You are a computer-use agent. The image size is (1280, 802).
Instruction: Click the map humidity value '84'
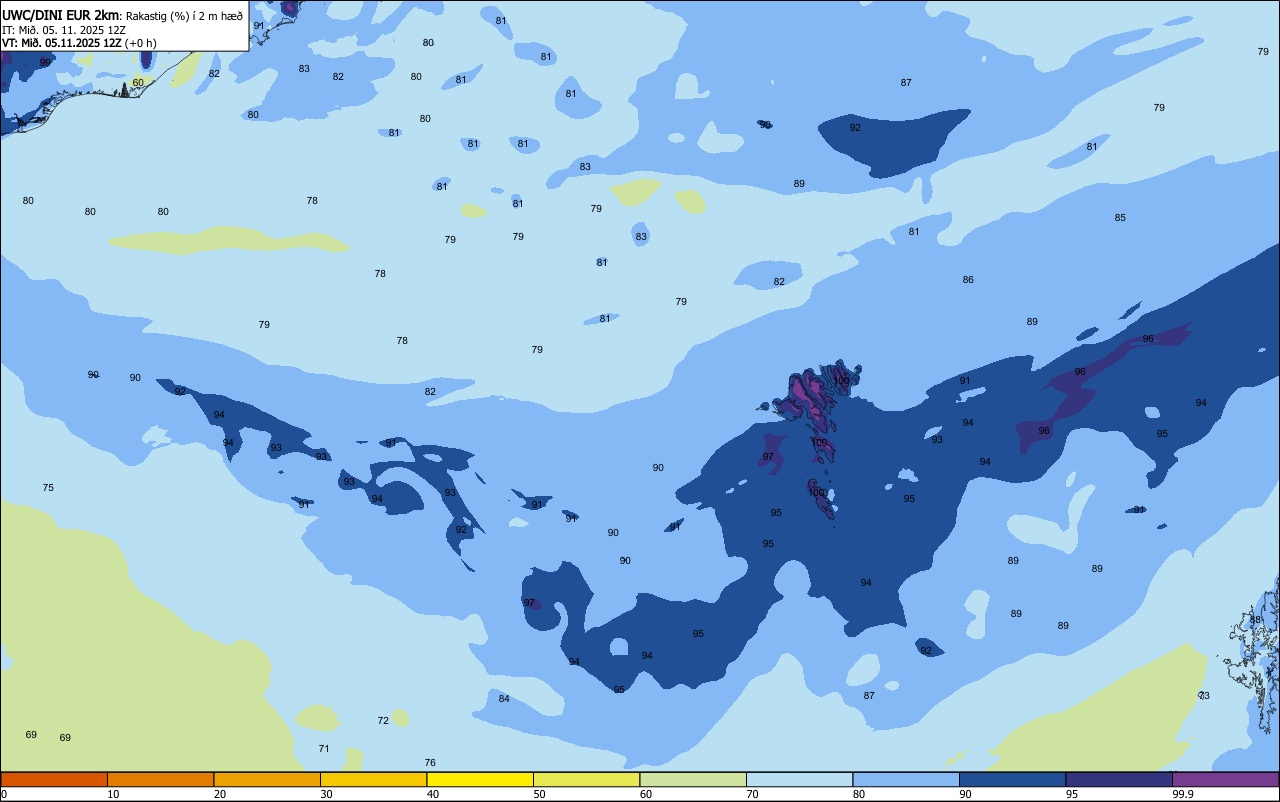(x=504, y=699)
